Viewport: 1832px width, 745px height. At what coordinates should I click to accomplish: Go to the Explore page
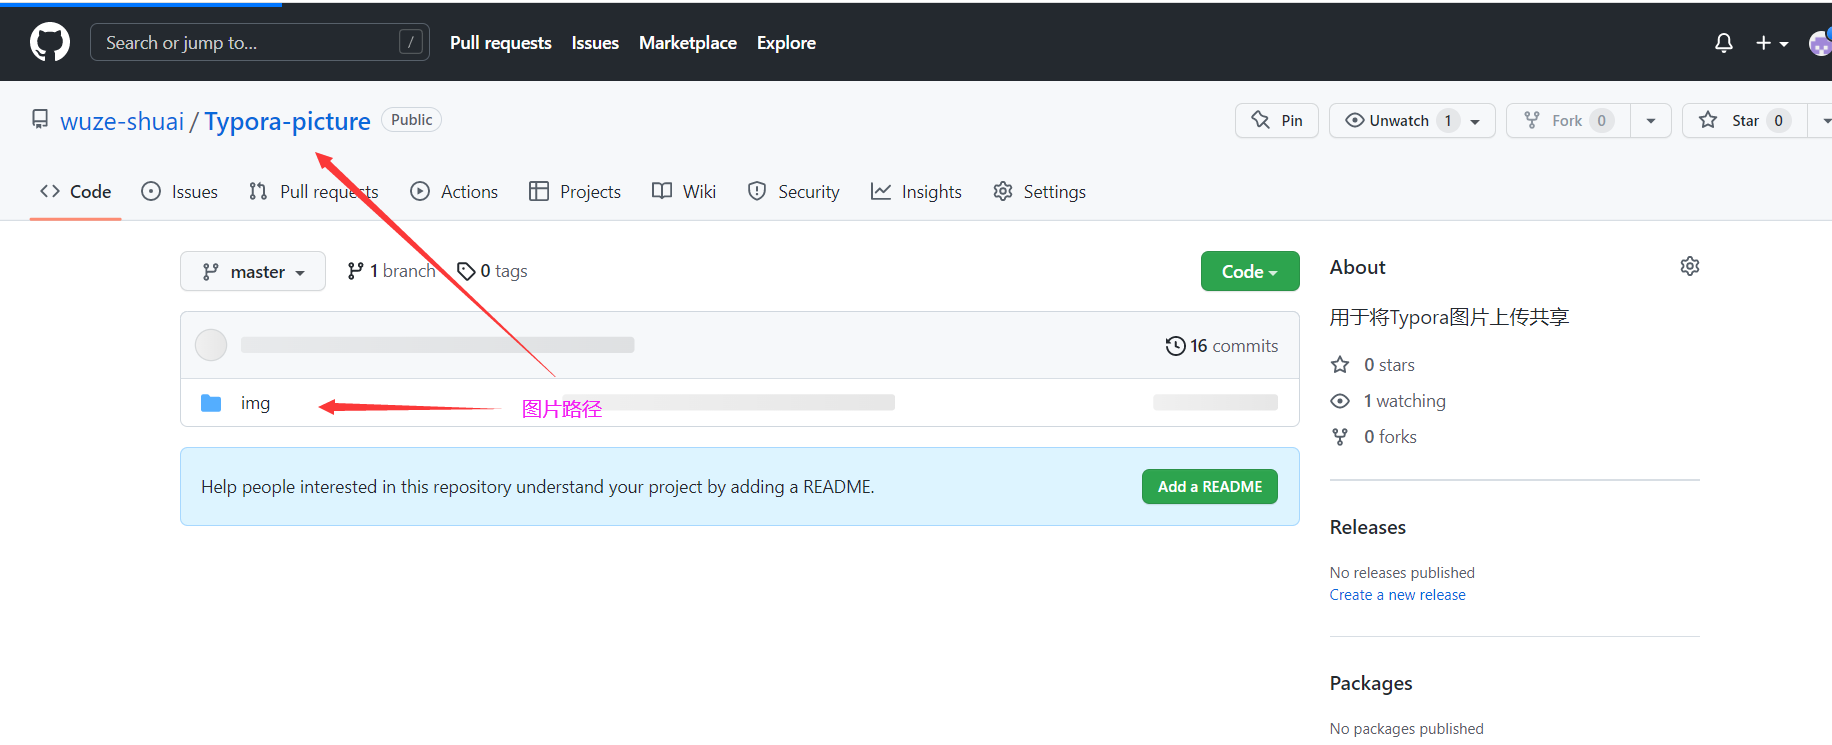[786, 43]
